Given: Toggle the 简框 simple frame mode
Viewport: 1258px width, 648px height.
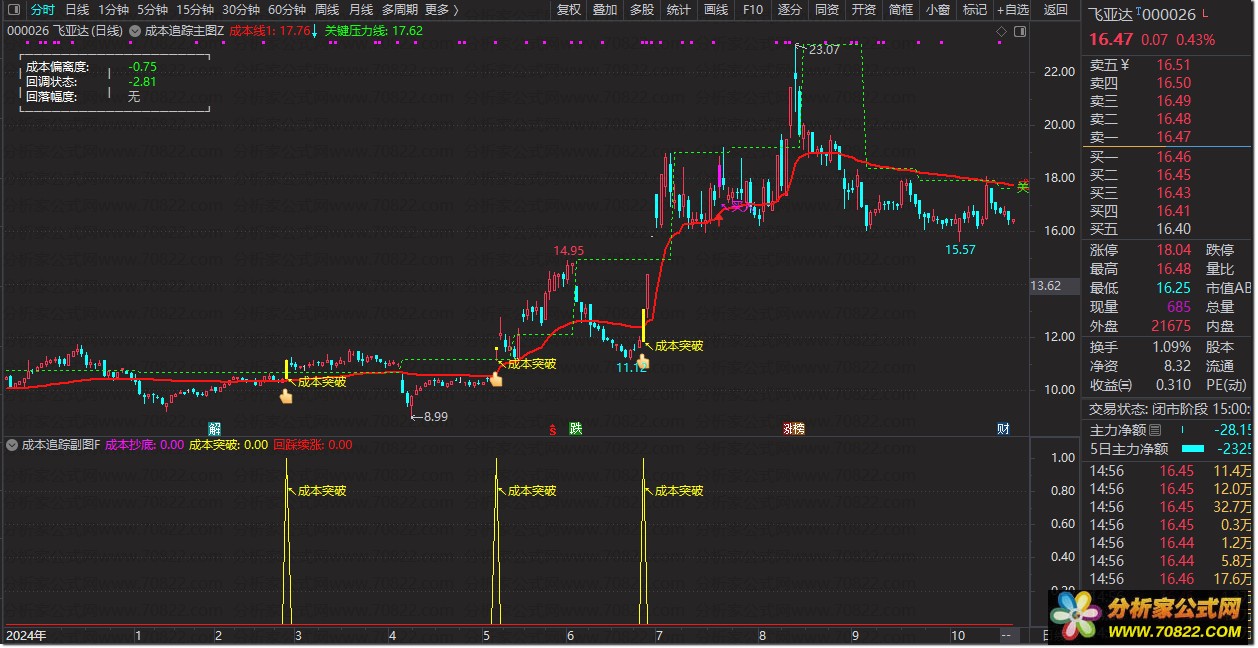Looking at the screenshot, I should (901, 10).
